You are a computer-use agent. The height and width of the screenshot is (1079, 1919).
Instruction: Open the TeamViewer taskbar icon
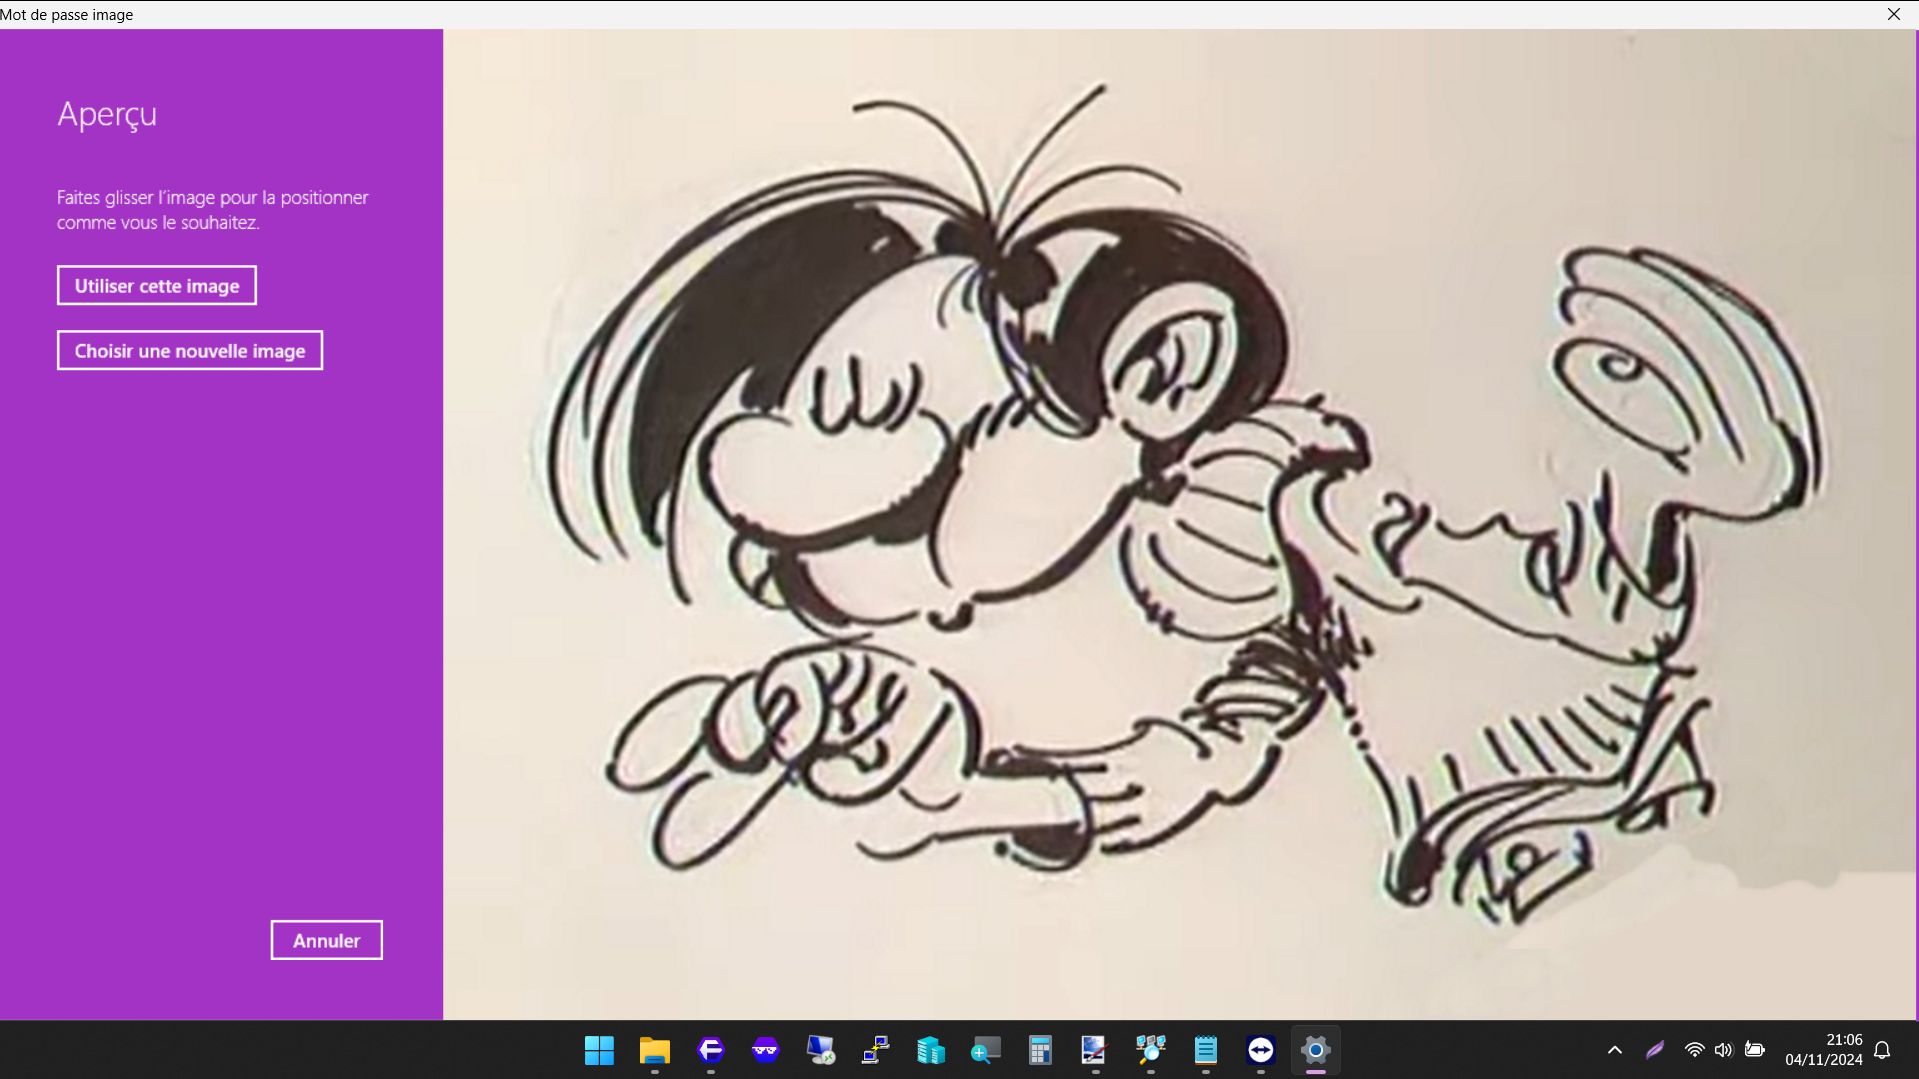[1261, 1051]
